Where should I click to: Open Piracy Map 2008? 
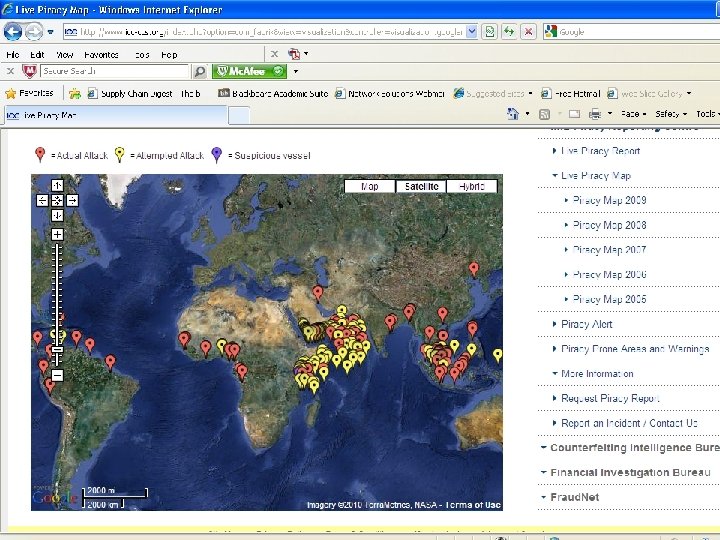point(609,225)
